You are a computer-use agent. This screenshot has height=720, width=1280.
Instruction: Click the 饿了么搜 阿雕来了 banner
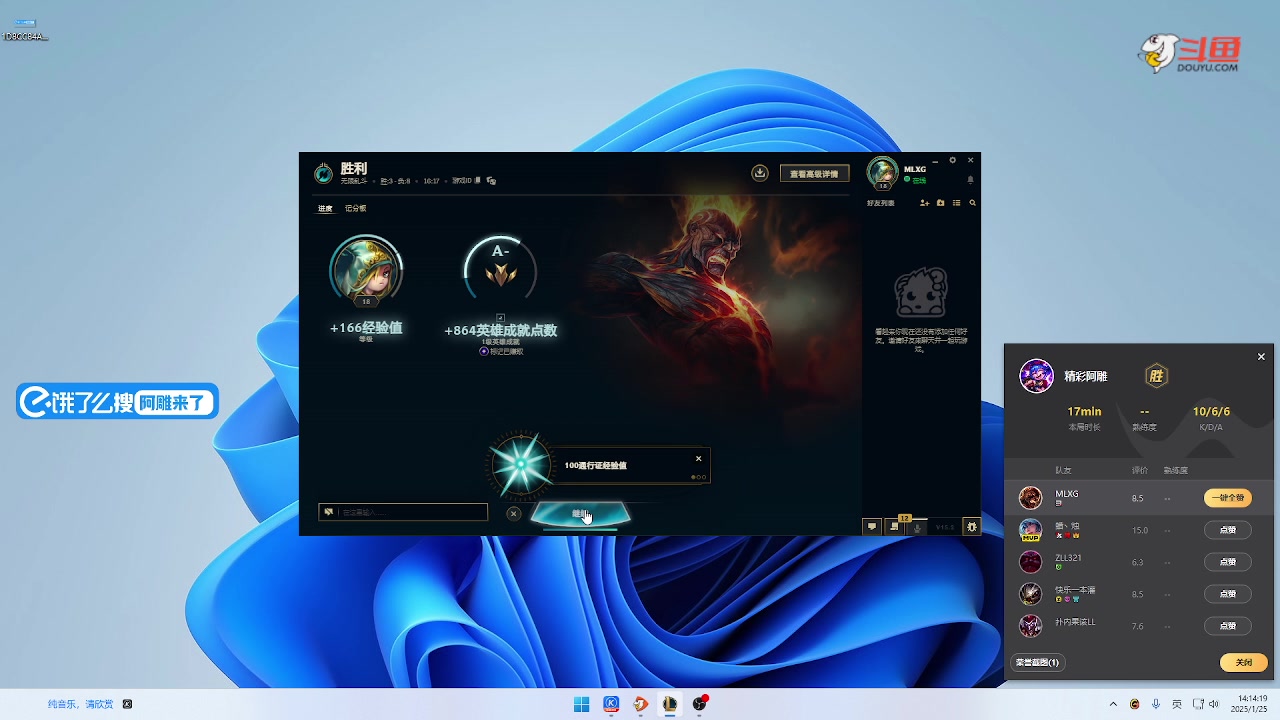point(117,402)
